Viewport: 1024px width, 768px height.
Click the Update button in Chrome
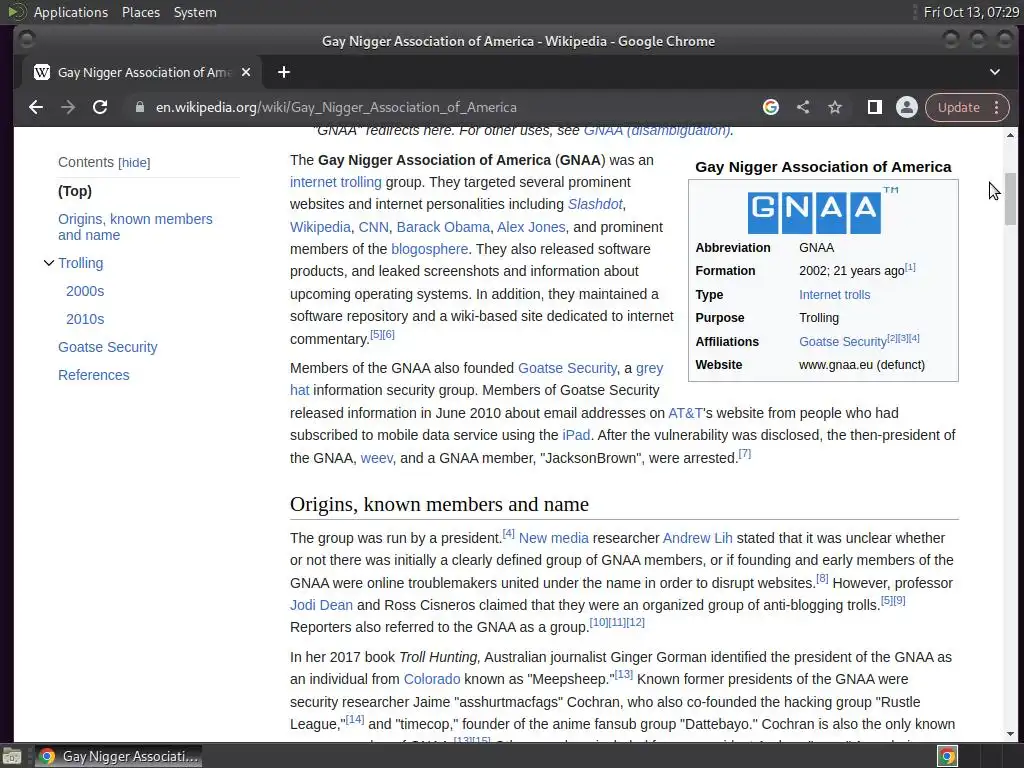(x=959, y=107)
